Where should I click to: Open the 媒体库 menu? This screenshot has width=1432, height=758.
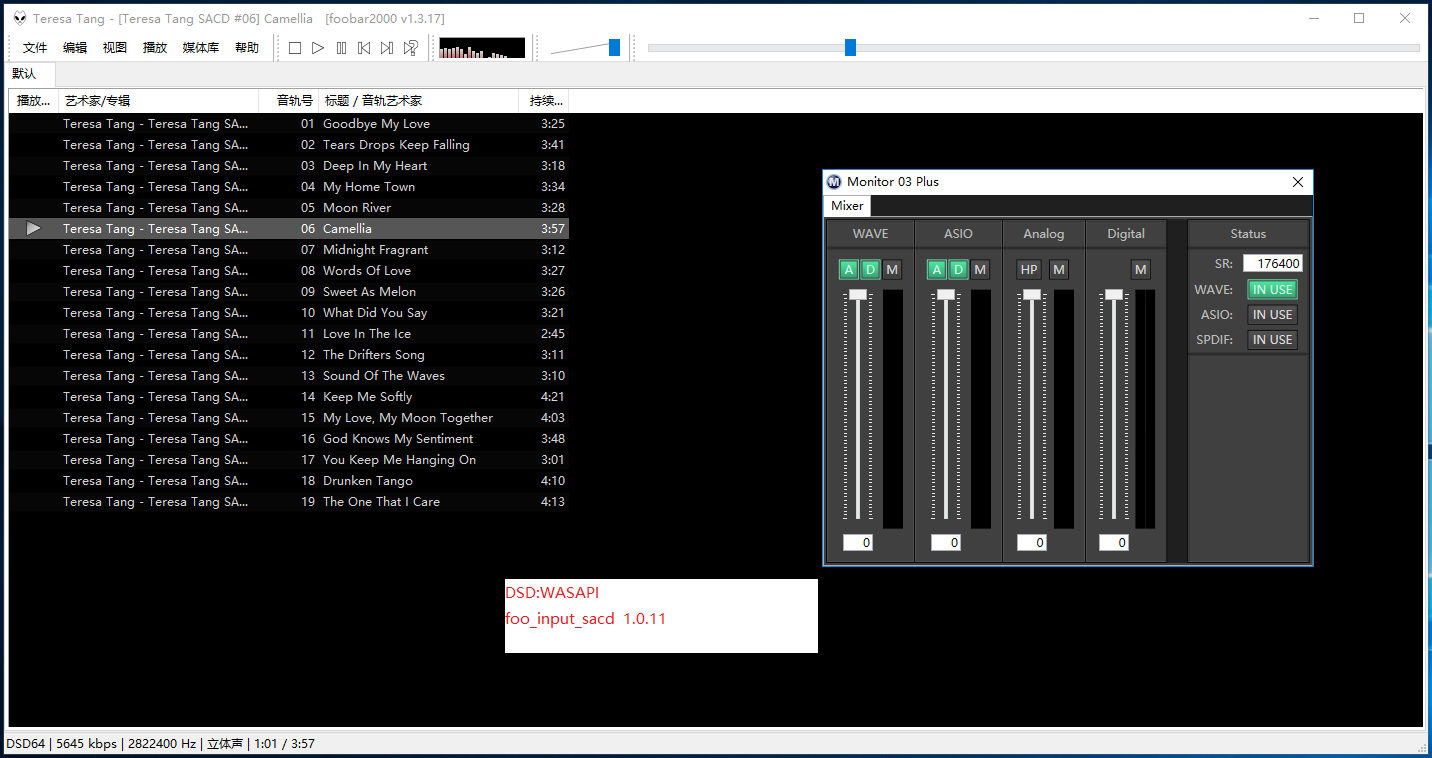(200, 48)
